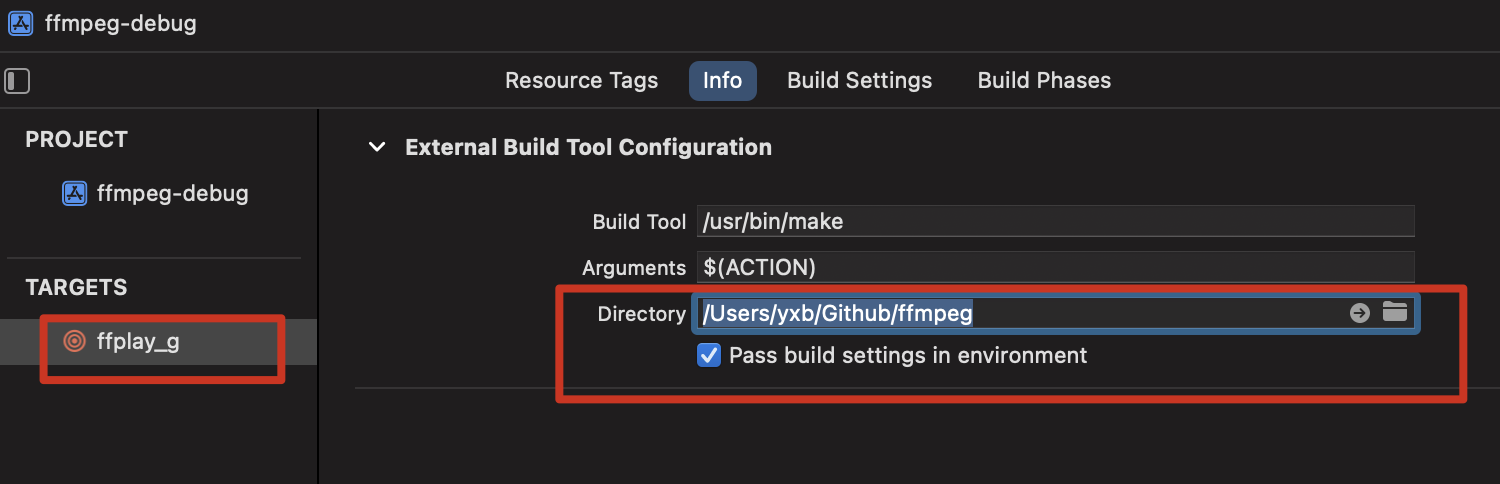Click the Arguments field containing $(ACTION)
This screenshot has height=484, width=1500.
point(1055,267)
